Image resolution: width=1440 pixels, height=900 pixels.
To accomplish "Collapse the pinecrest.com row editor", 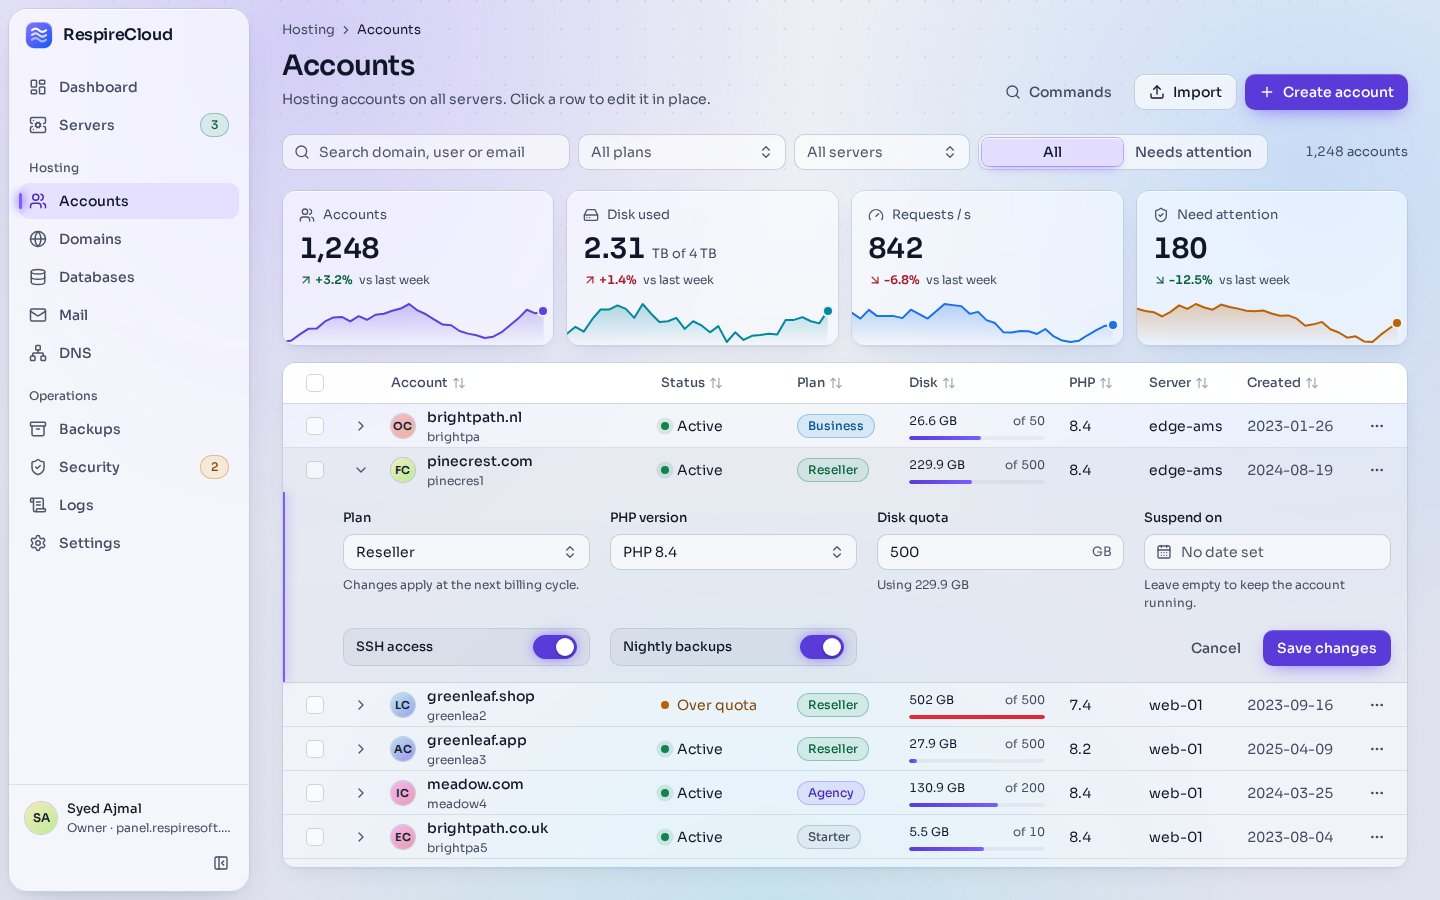I will [361, 470].
